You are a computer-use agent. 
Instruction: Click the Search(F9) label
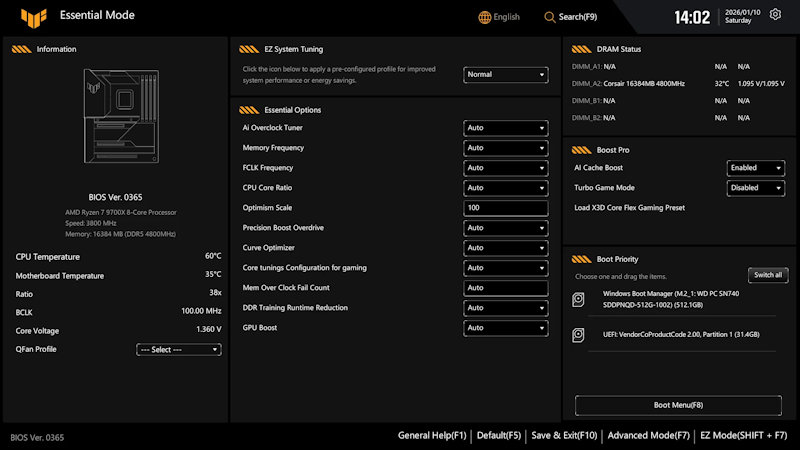(578, 17)
